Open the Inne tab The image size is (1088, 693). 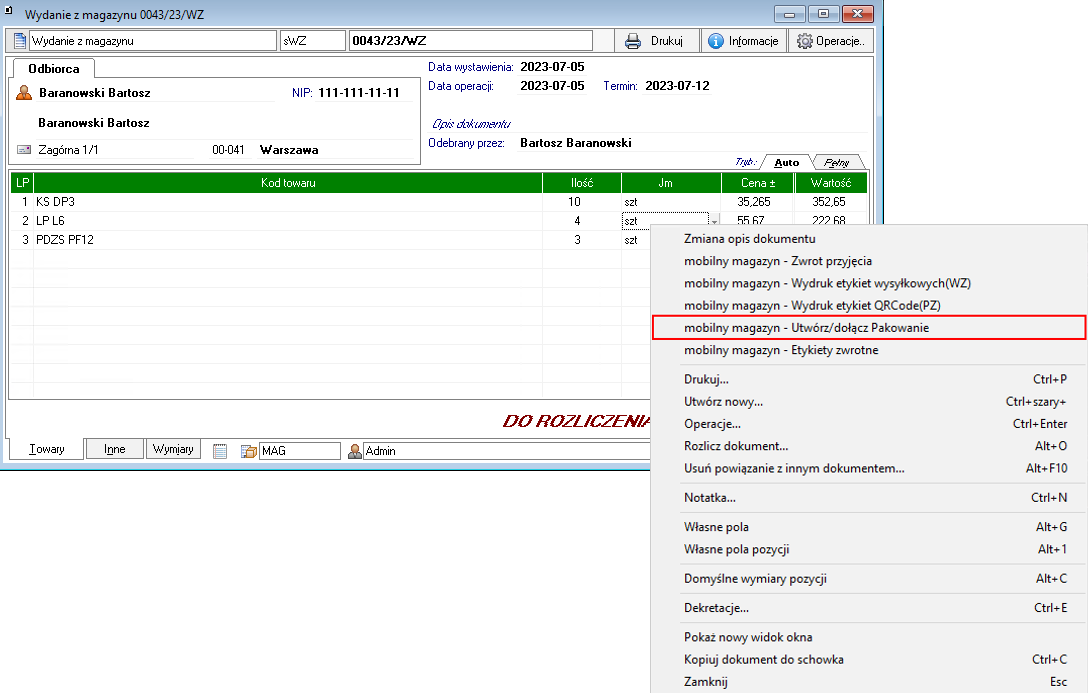[x=115, y=450]
